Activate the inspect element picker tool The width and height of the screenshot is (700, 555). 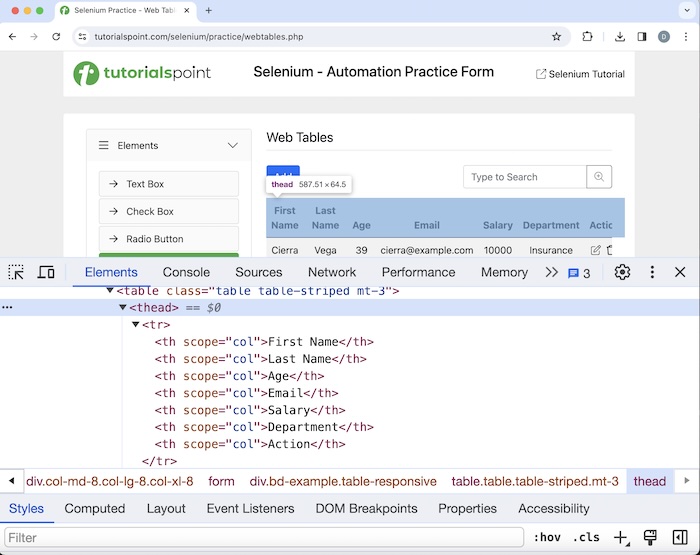16,272
